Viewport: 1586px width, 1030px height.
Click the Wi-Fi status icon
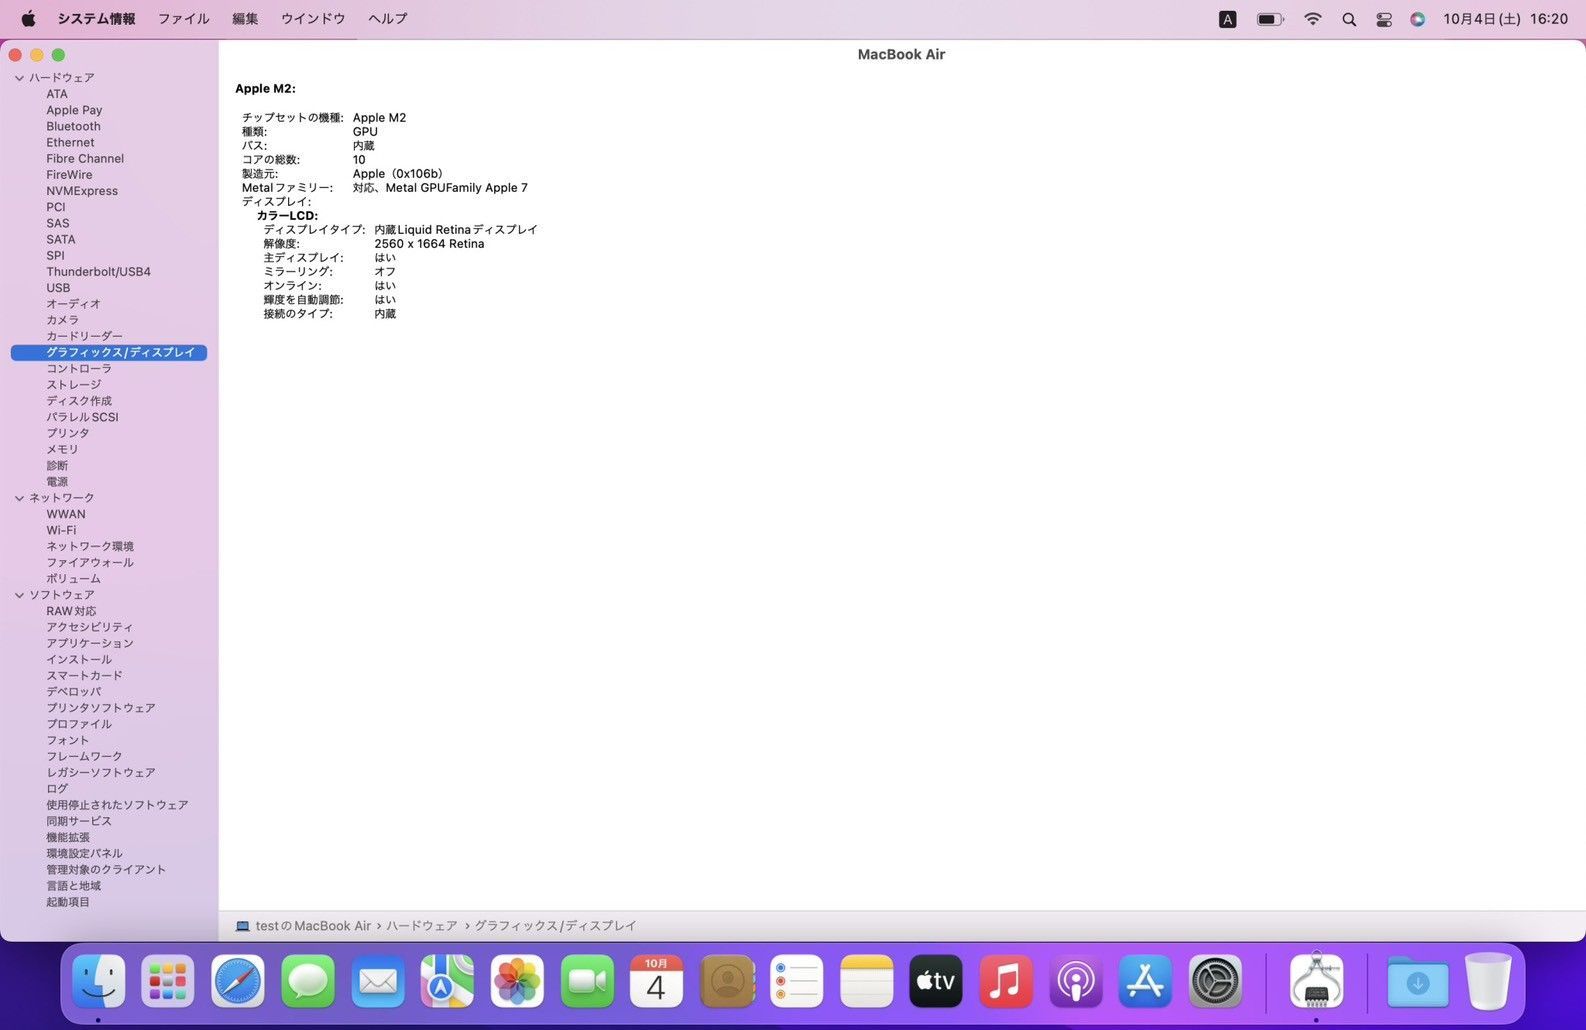point(1313,19)
